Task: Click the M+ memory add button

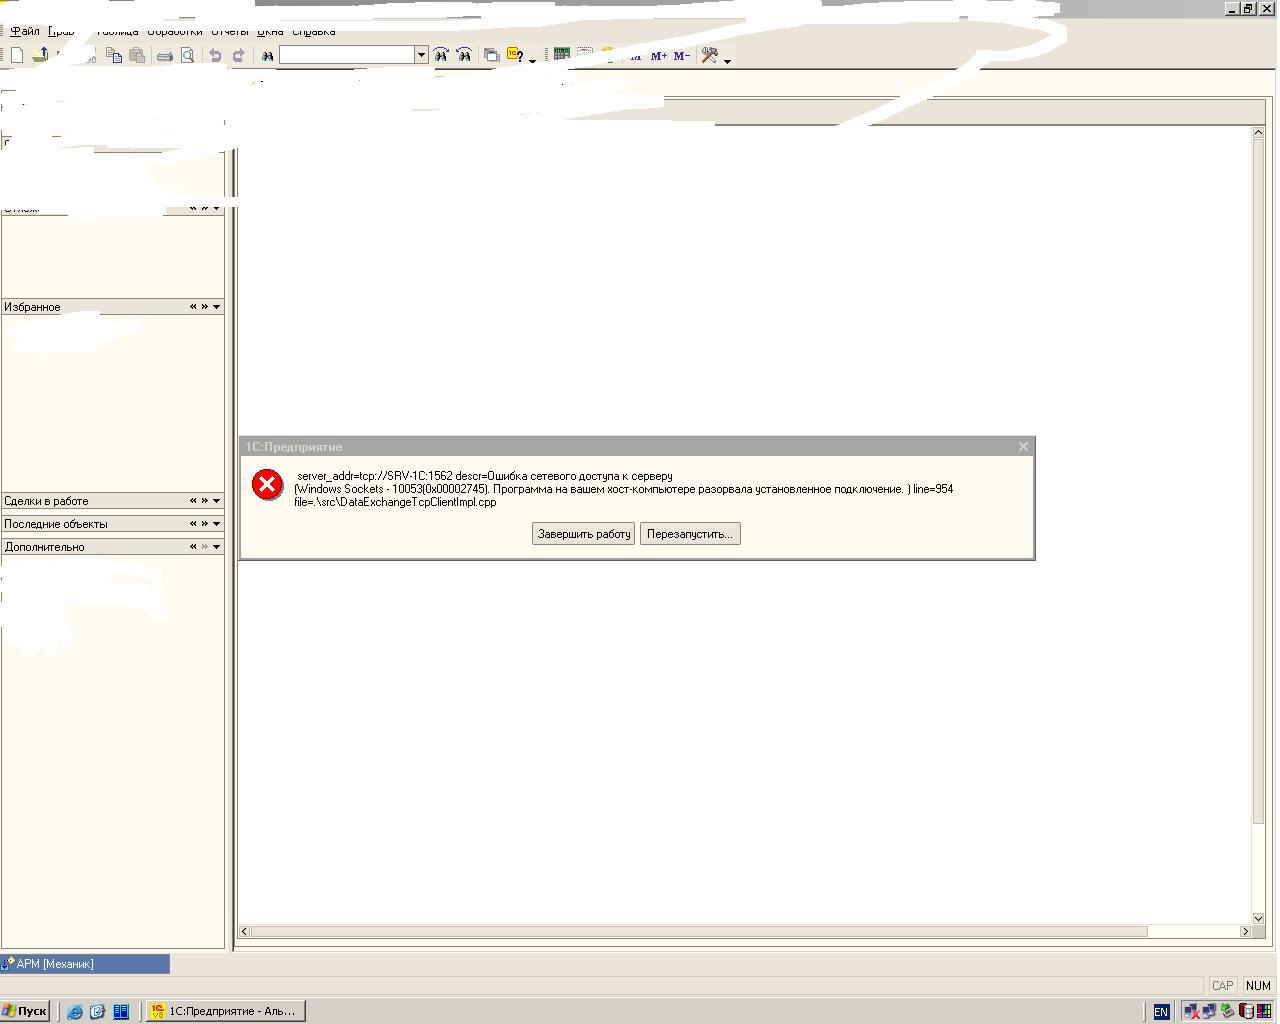Action: (x=658, y=56)
